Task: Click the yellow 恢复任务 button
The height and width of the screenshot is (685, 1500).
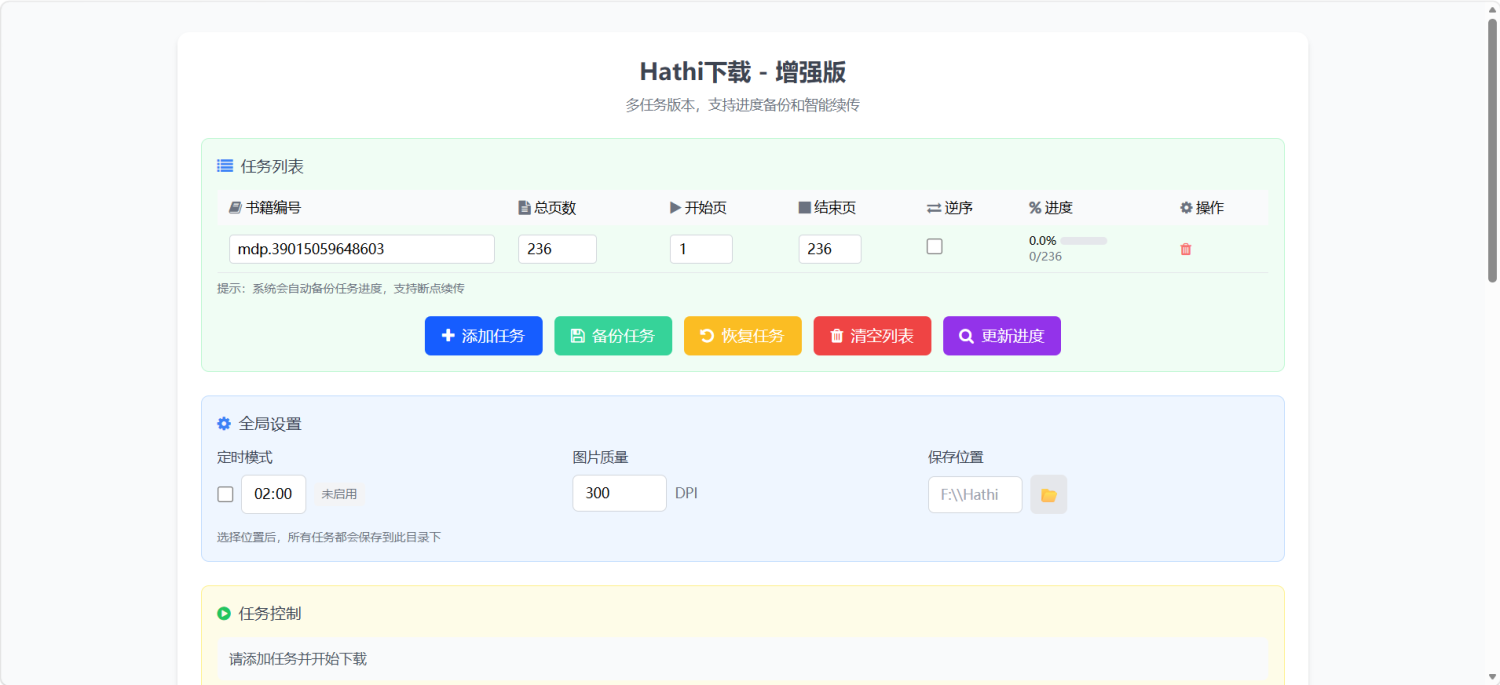Action: coord(743,336)
